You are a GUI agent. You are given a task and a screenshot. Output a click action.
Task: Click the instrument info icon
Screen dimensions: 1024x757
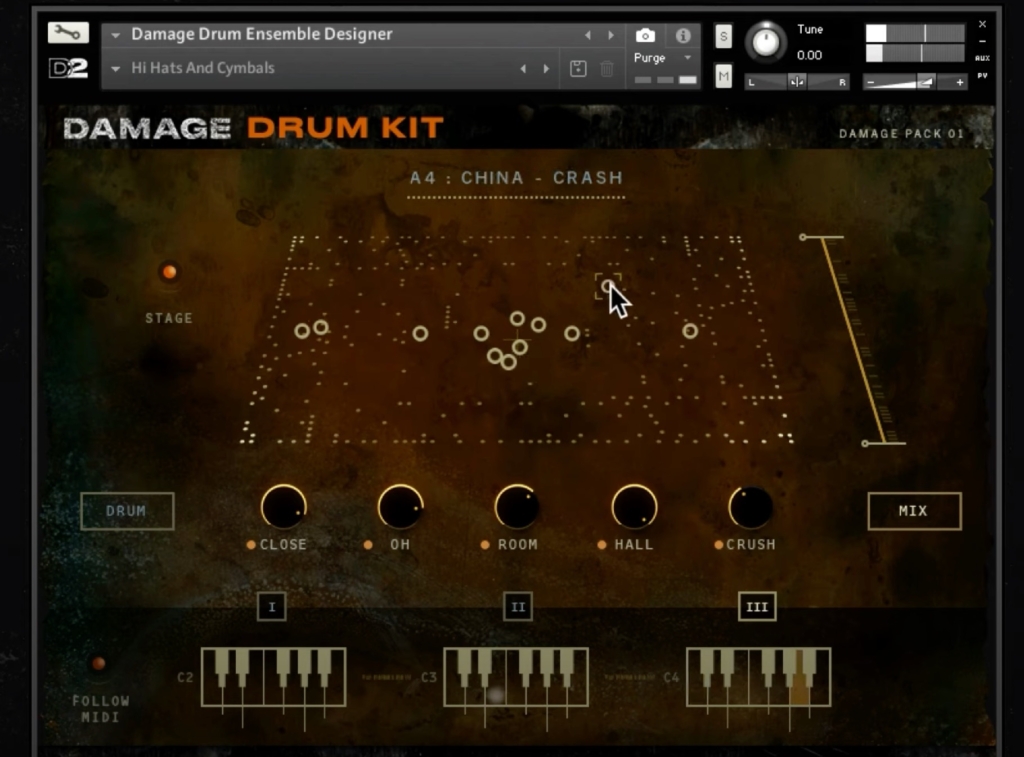point(683,34)
